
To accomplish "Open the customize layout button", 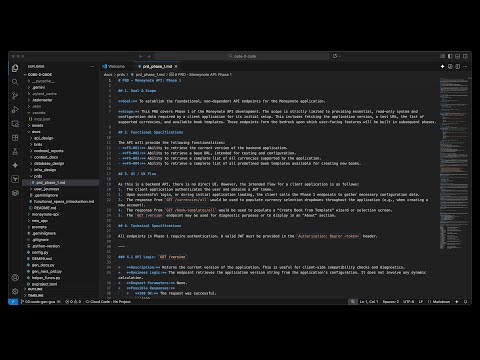I will (x=442, y=56).
